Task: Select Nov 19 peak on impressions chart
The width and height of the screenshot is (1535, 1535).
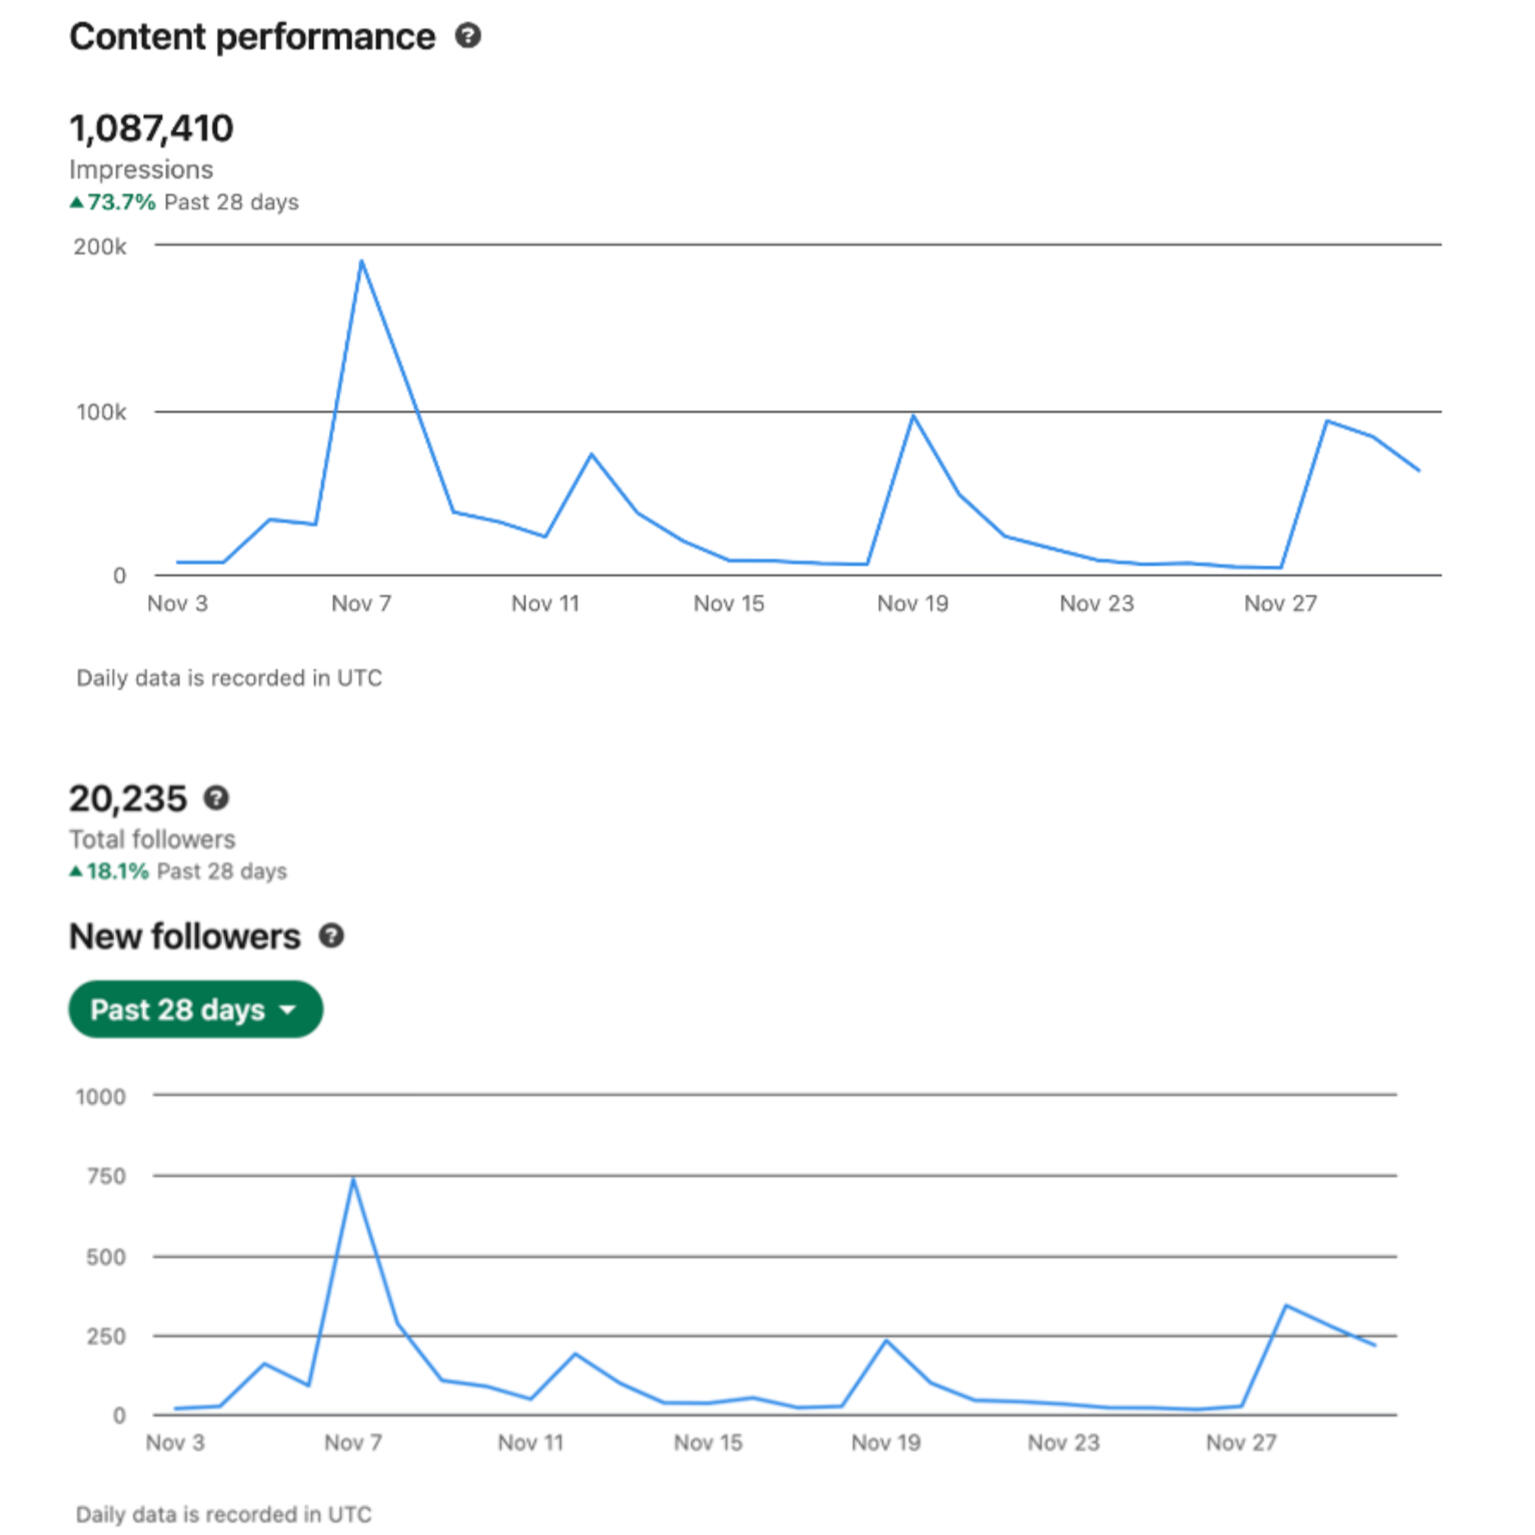Action: click(x=913, y=416)
